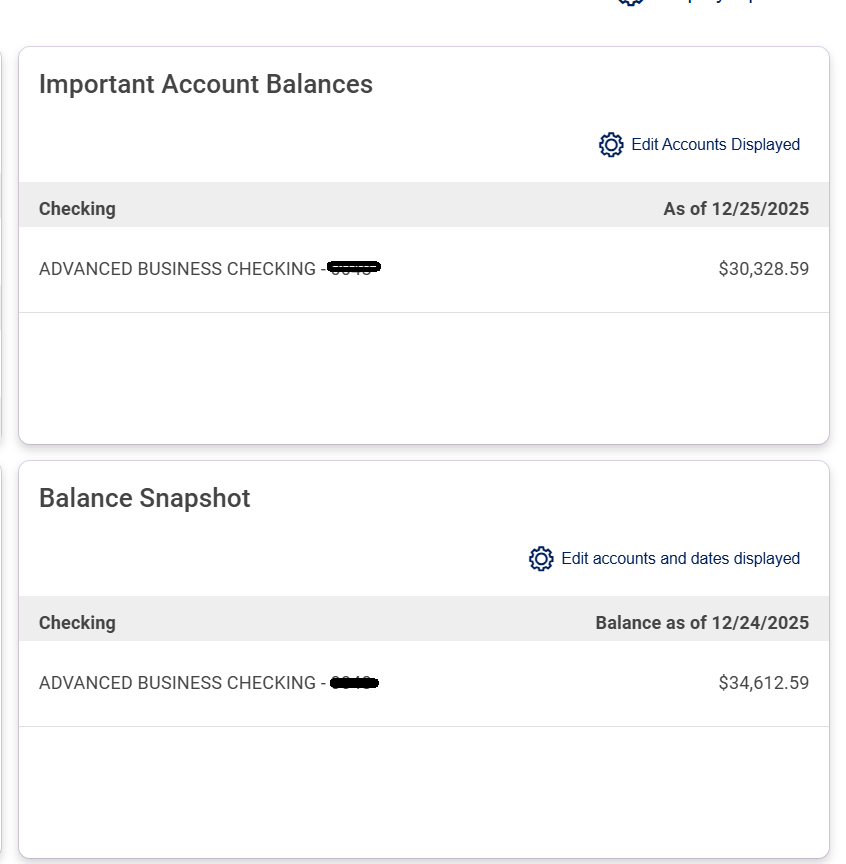
Task: Click the Balance as of 12/24/2025 label
Action: pos(702,623)
